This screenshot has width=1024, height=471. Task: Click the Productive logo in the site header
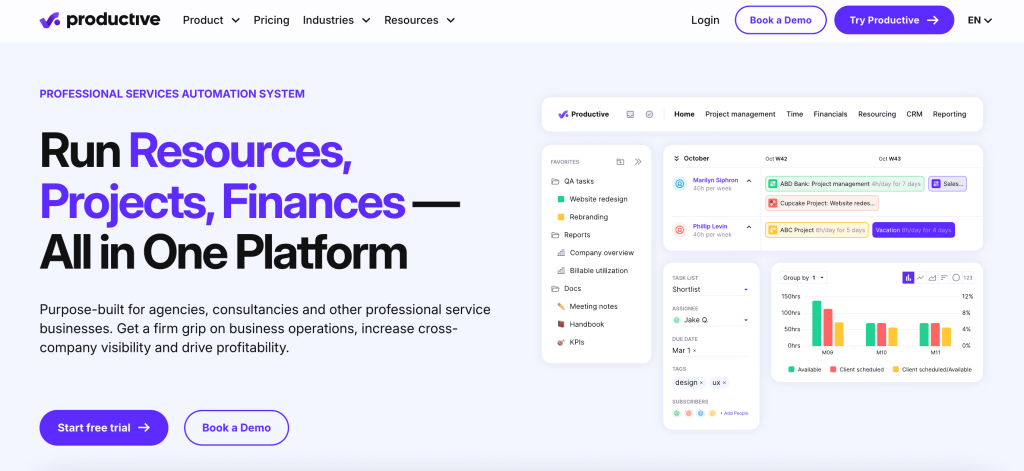pyautogui.click(x=99, y=20)
